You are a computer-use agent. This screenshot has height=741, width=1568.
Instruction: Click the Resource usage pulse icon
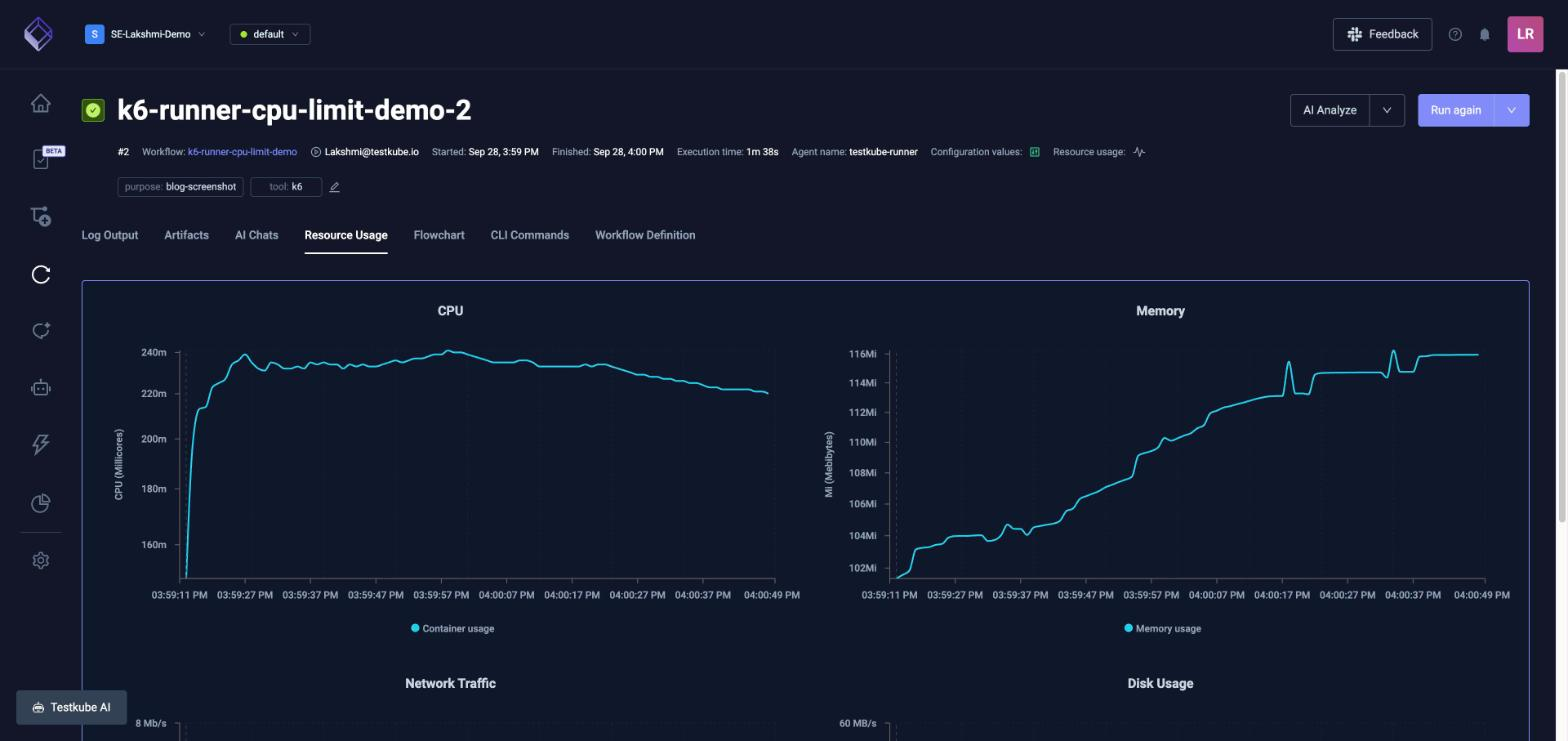point(1139,152)
